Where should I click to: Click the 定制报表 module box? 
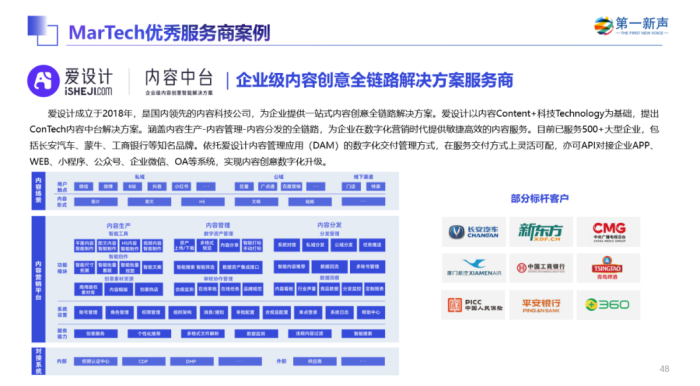click(x=375, y=289)
